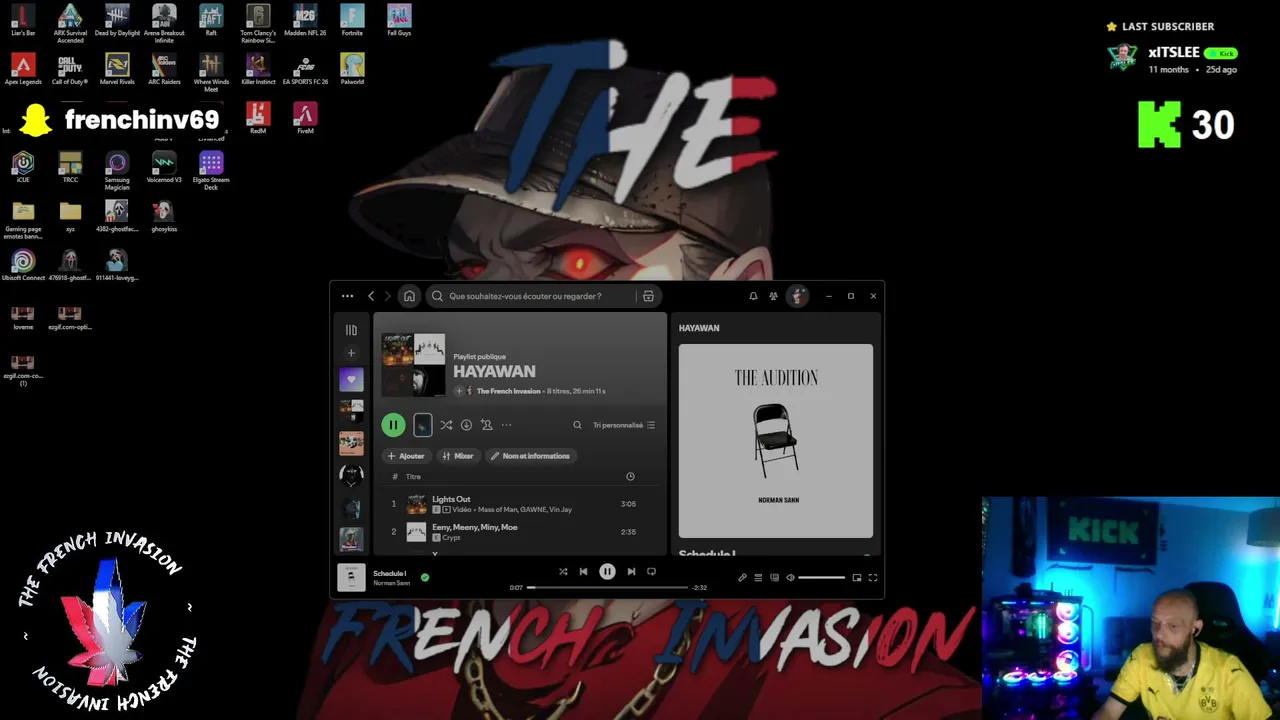Open the Dead by Daylight desktop icon
The height and width of the screenshot is (720, 1280).
coord(117,20)
